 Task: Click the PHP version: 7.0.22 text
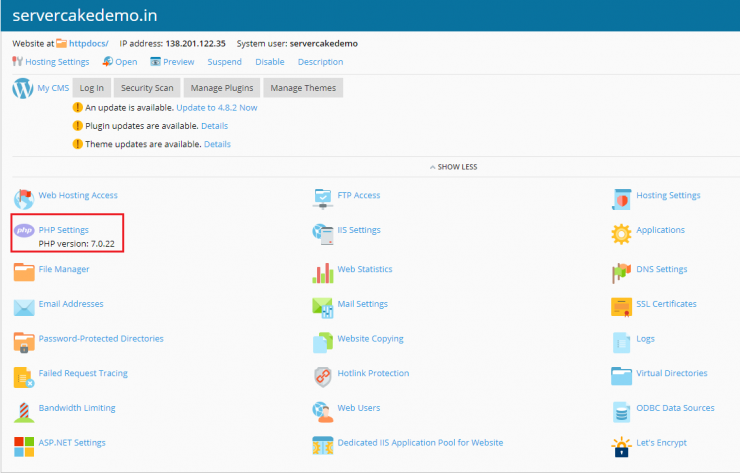[x=76, y=244]
